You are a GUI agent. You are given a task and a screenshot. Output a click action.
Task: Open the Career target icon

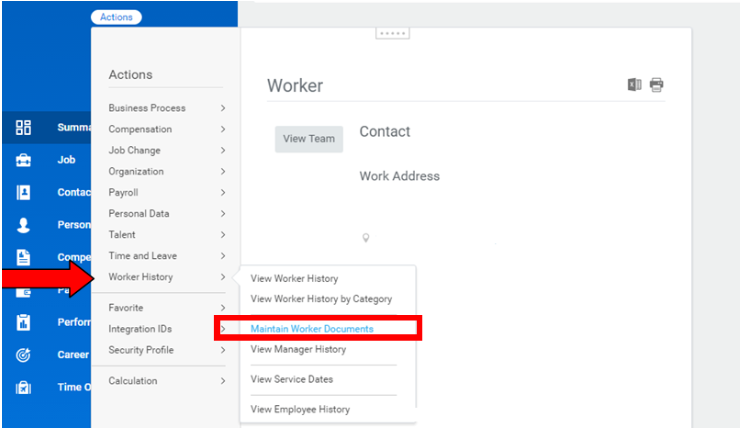coord(23,355)
